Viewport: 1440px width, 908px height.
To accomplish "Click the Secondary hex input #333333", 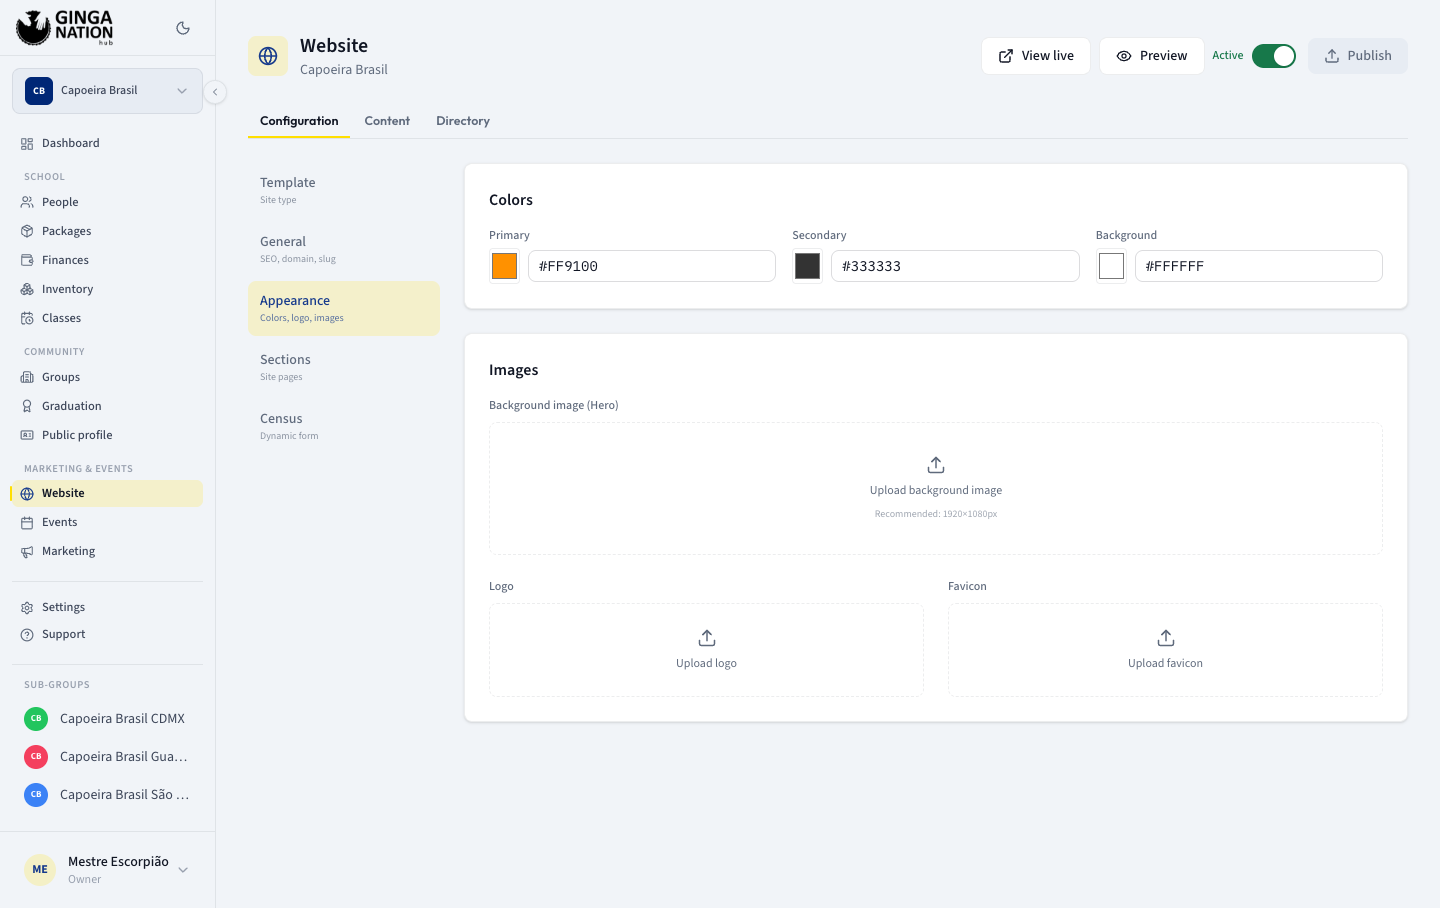I will (x=955, y=266).
